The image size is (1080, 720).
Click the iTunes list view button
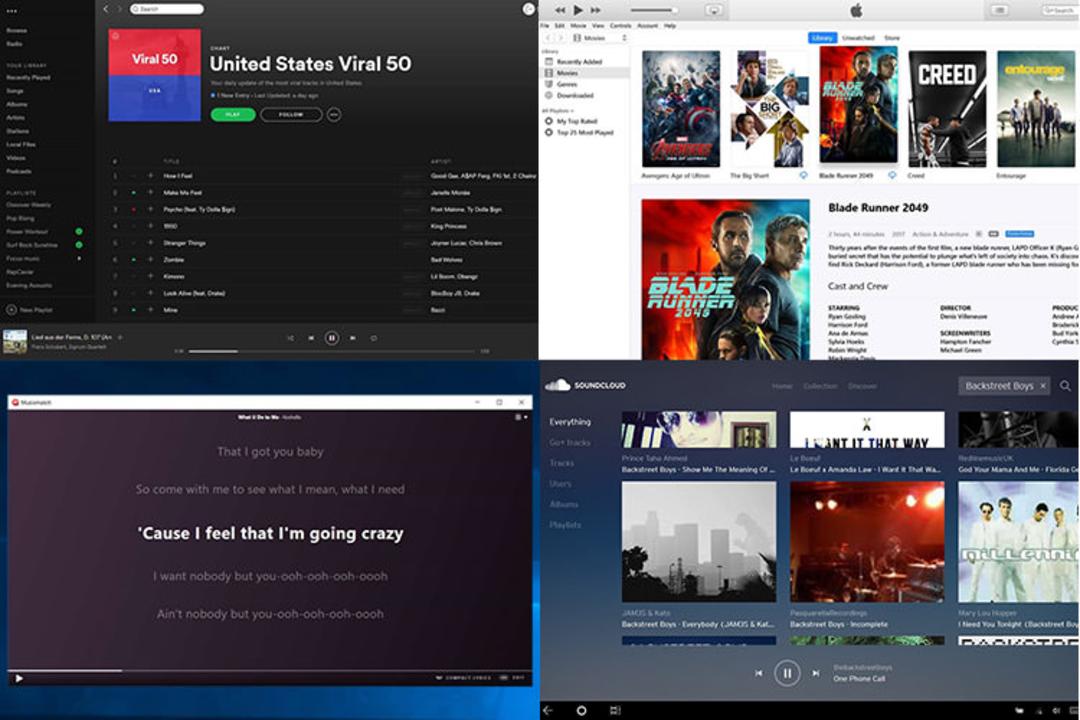click(x=999, y=10)
